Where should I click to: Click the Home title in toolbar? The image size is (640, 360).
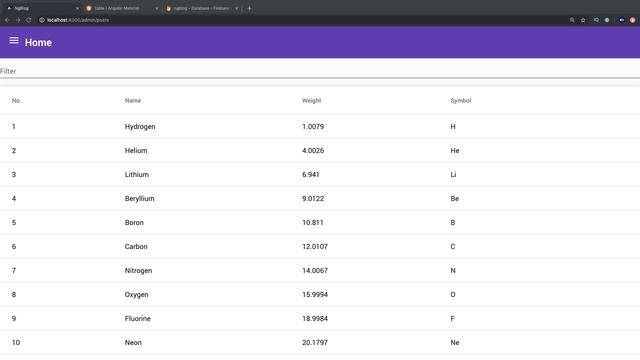[38, 42]
